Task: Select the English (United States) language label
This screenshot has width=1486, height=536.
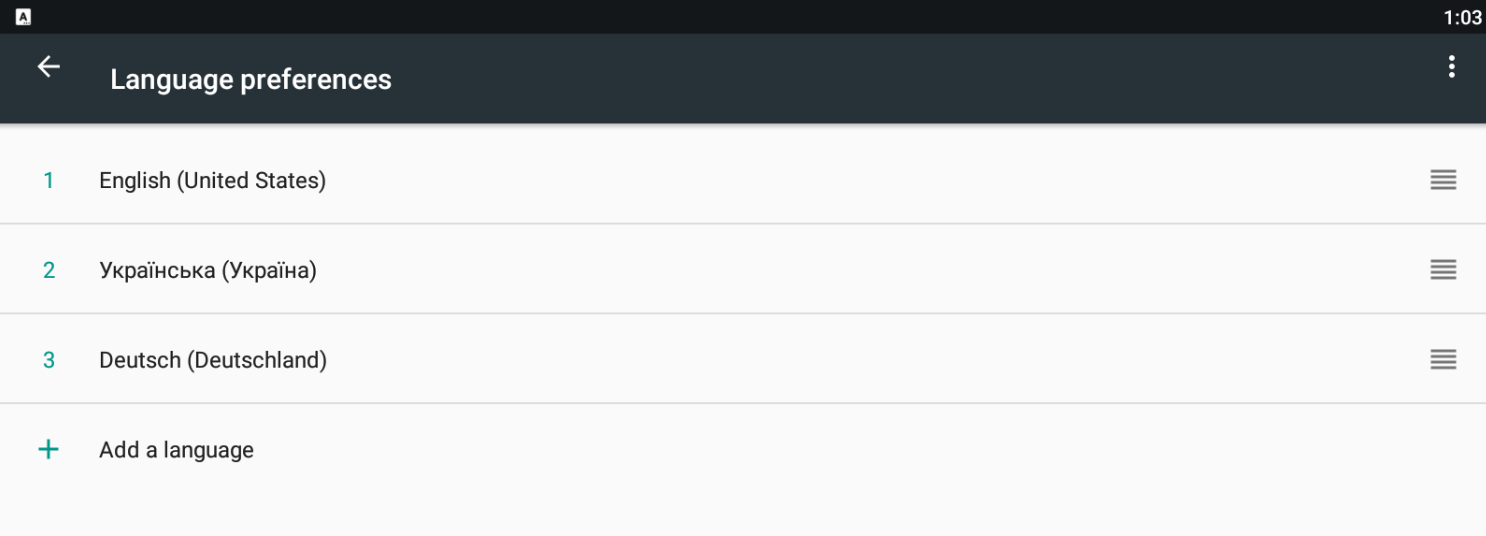Action: (212, 181)
